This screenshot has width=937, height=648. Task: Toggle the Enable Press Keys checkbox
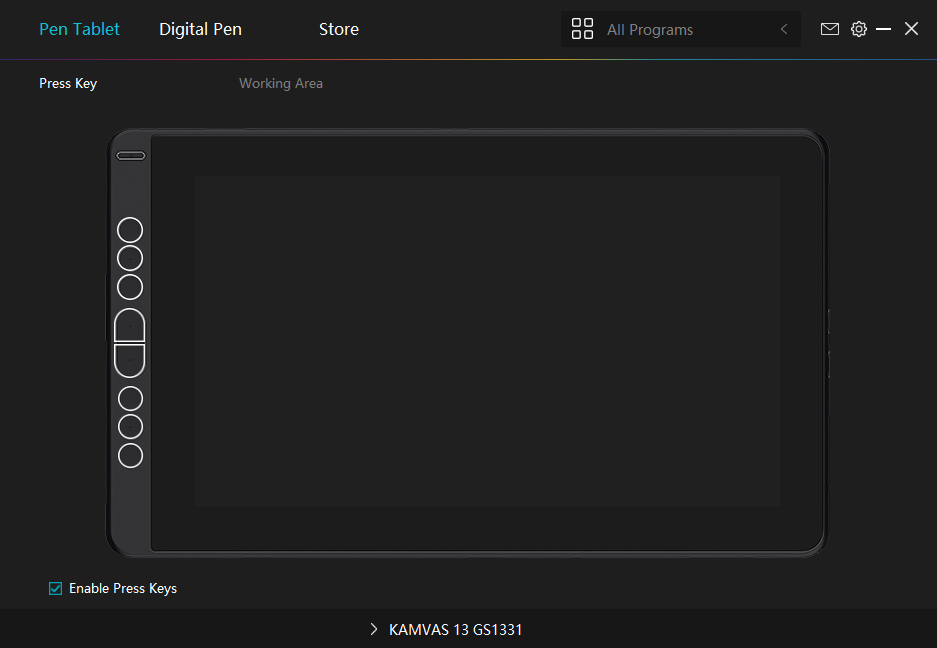tap(55, 589)
